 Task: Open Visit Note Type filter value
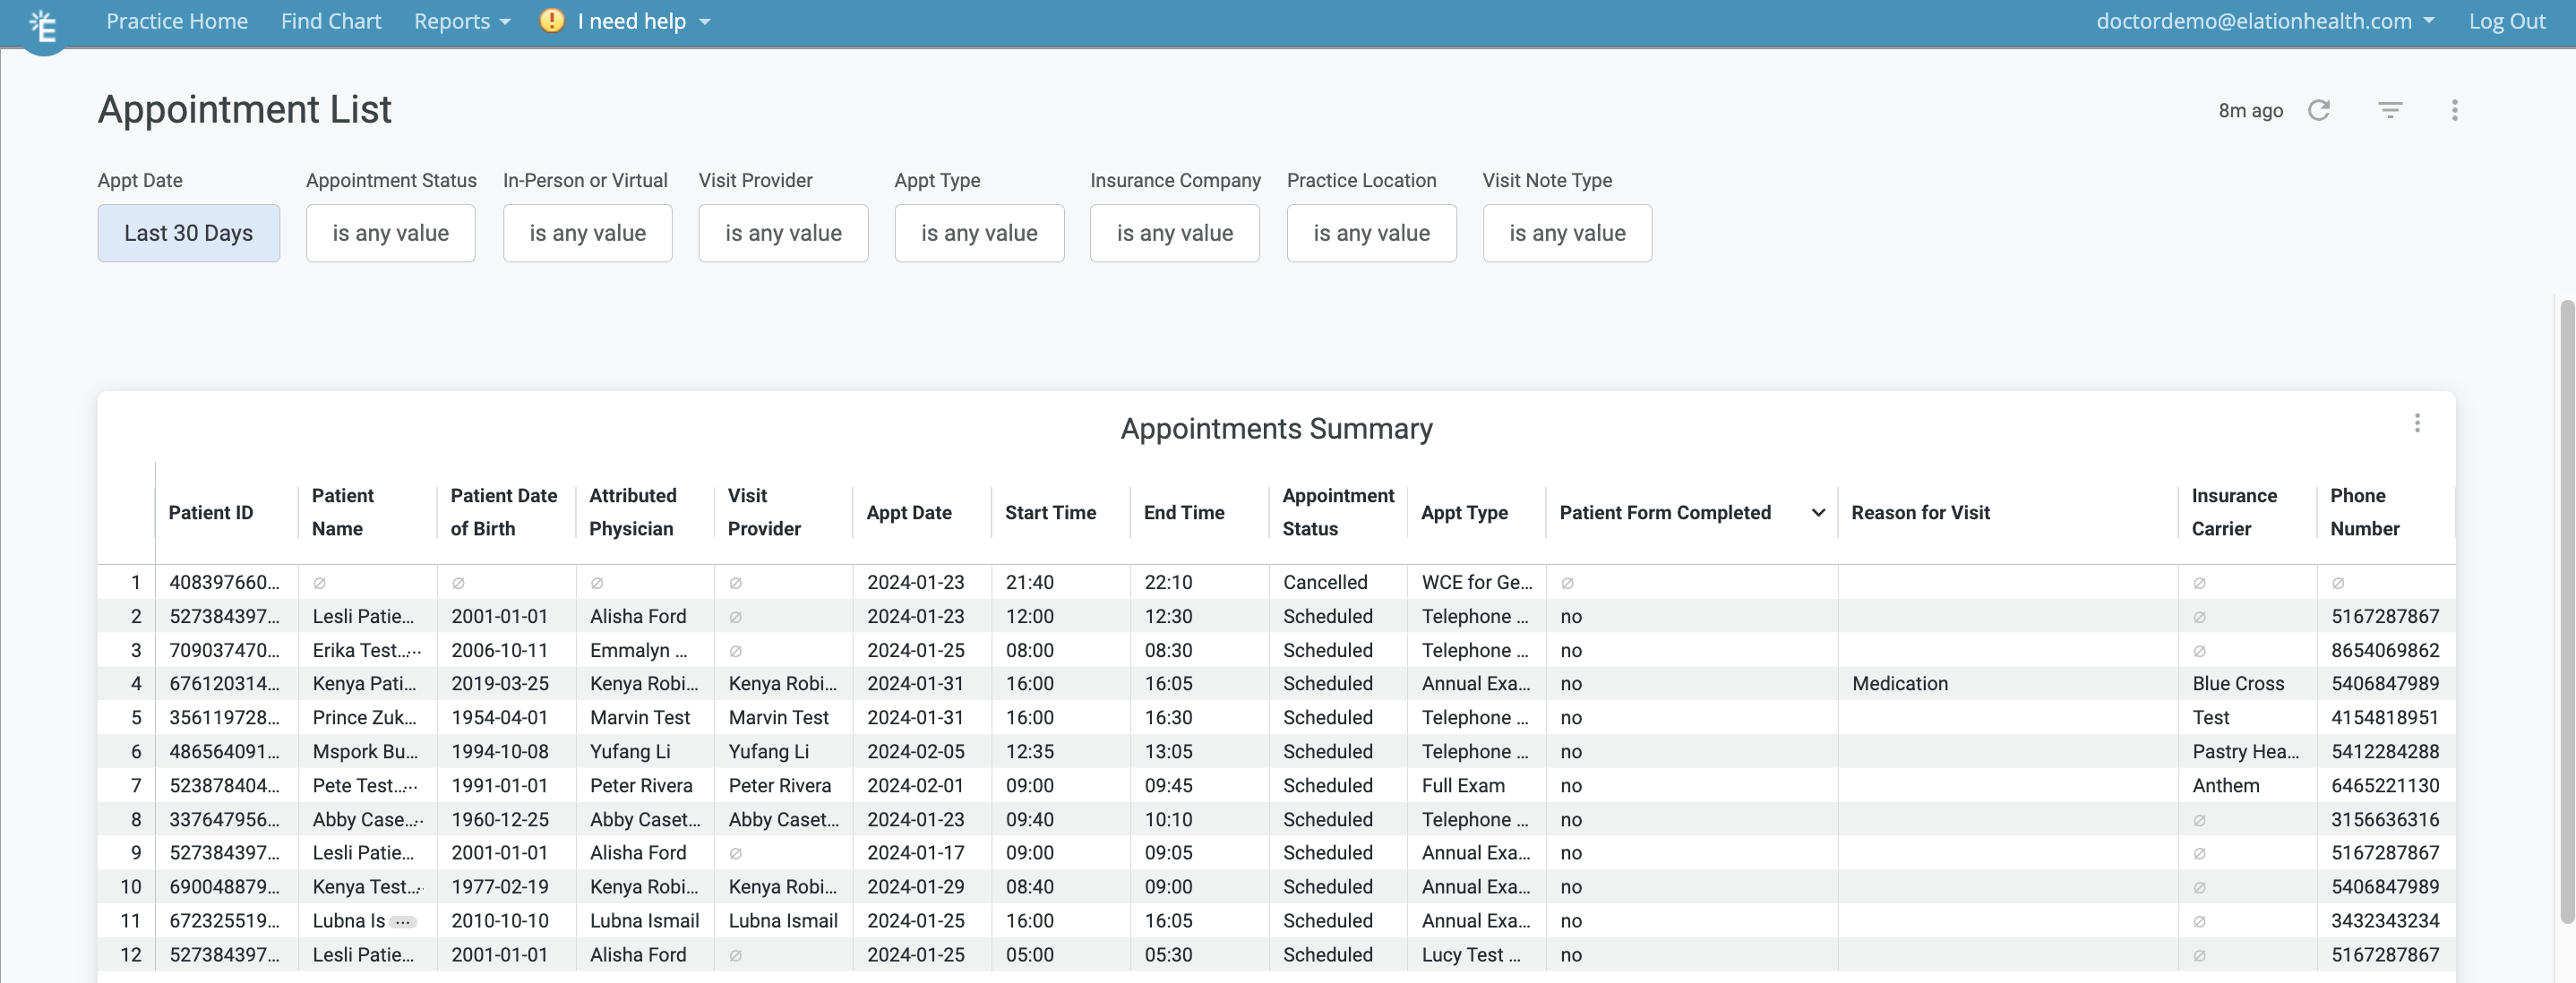[1566, 233]
